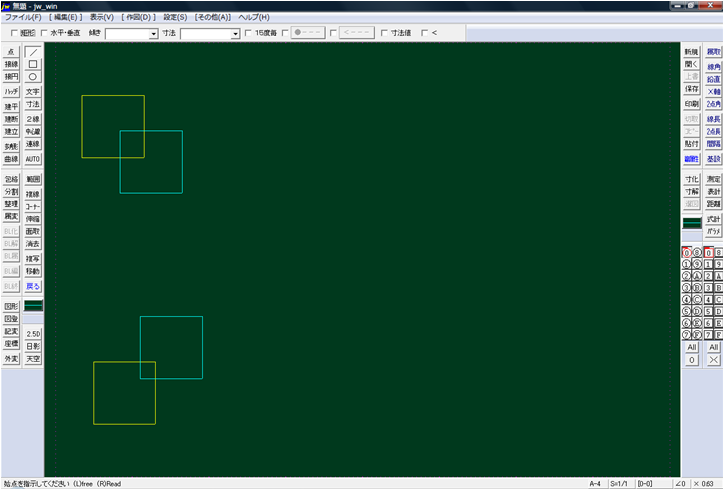Open the 設定(S) menu
Viewport: 724px width, 490px height.
[x=174, y=18]
